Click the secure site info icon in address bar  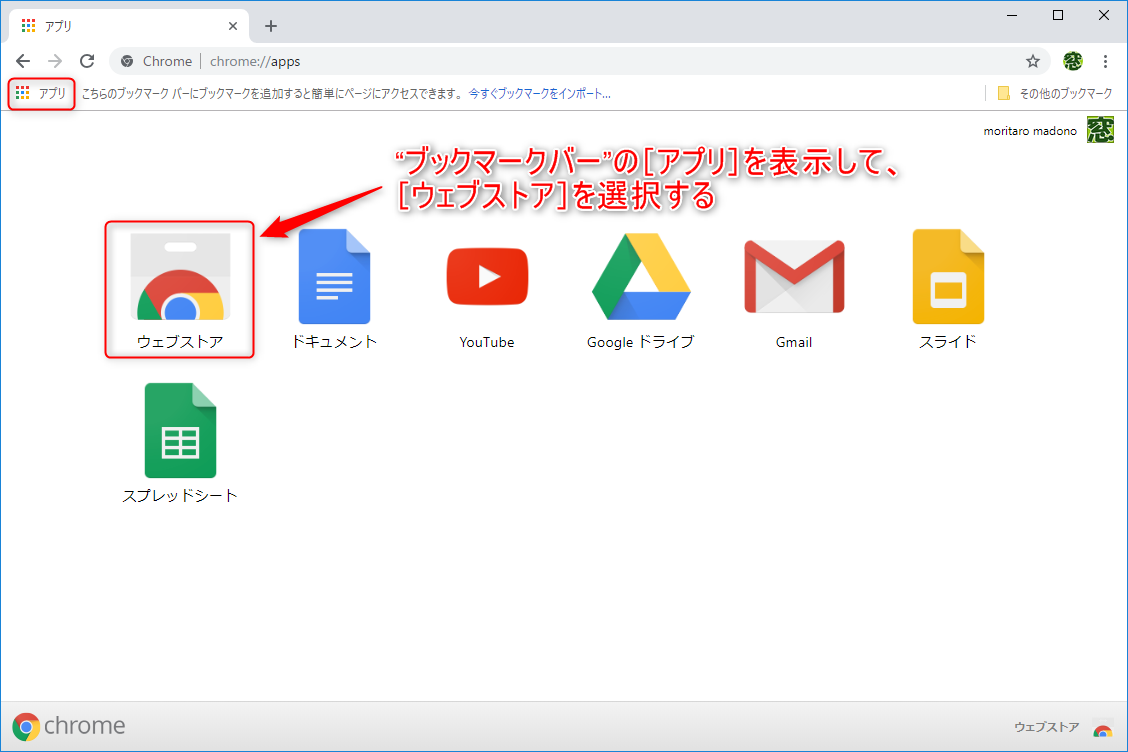[x=126, y=61]
